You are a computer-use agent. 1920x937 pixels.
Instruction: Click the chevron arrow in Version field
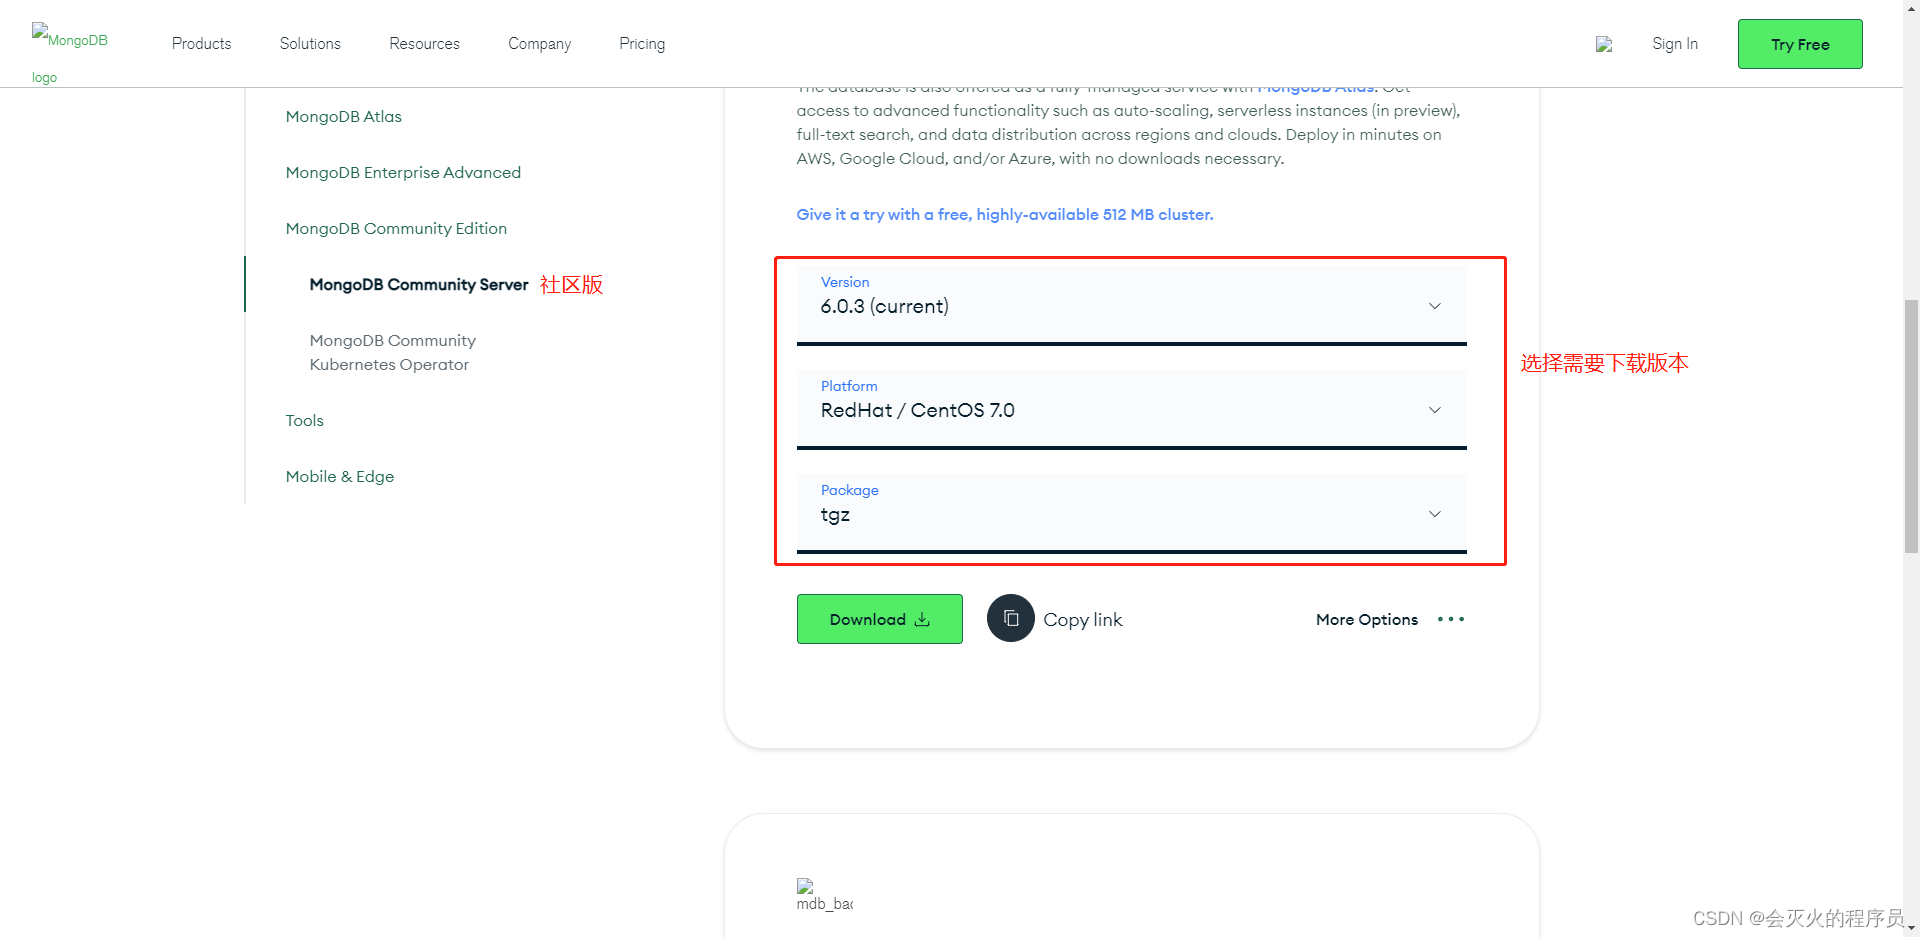click(1434, 306)
